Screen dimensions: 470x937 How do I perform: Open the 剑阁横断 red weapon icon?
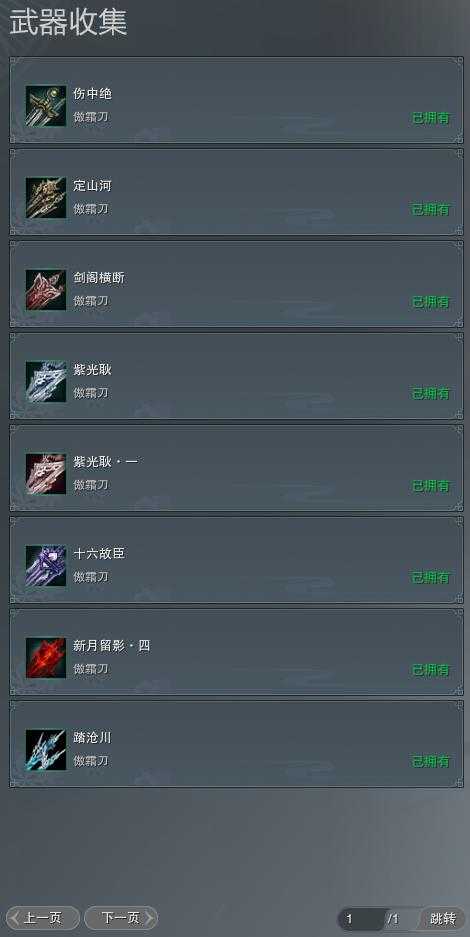pos(46,290)
